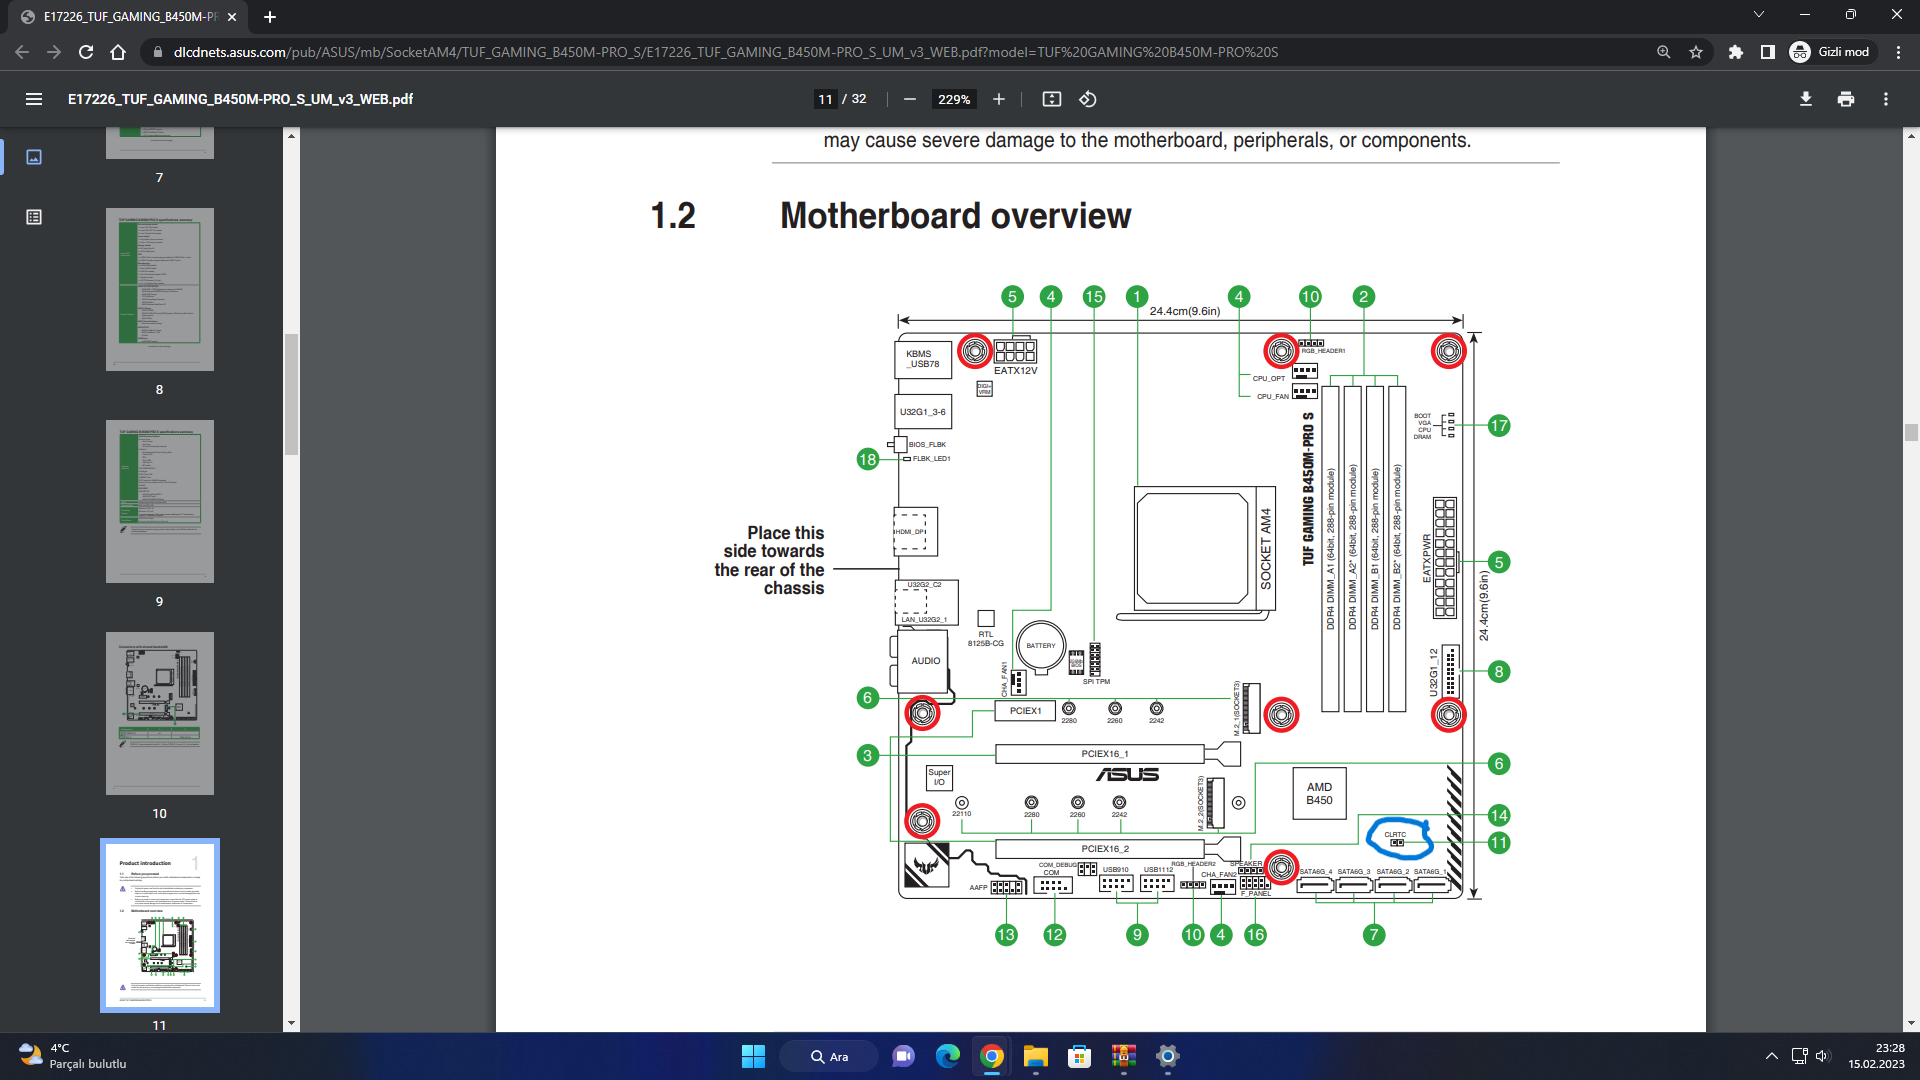Print the PDF document
Image resolution: width=1920 pixels, height=1080 pixels.
(x=1845, y=99)
